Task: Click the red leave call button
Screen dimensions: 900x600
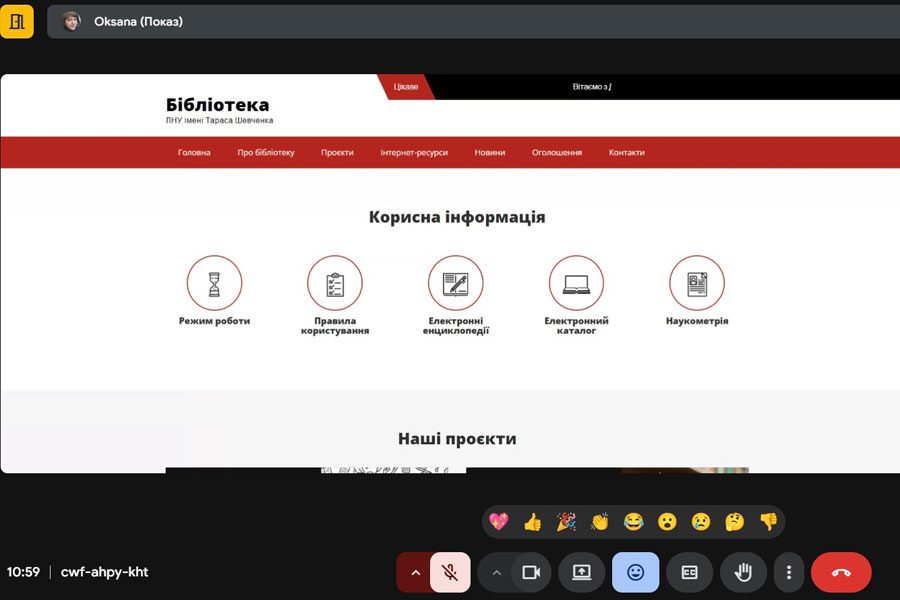Action: (x=841, y=573)
